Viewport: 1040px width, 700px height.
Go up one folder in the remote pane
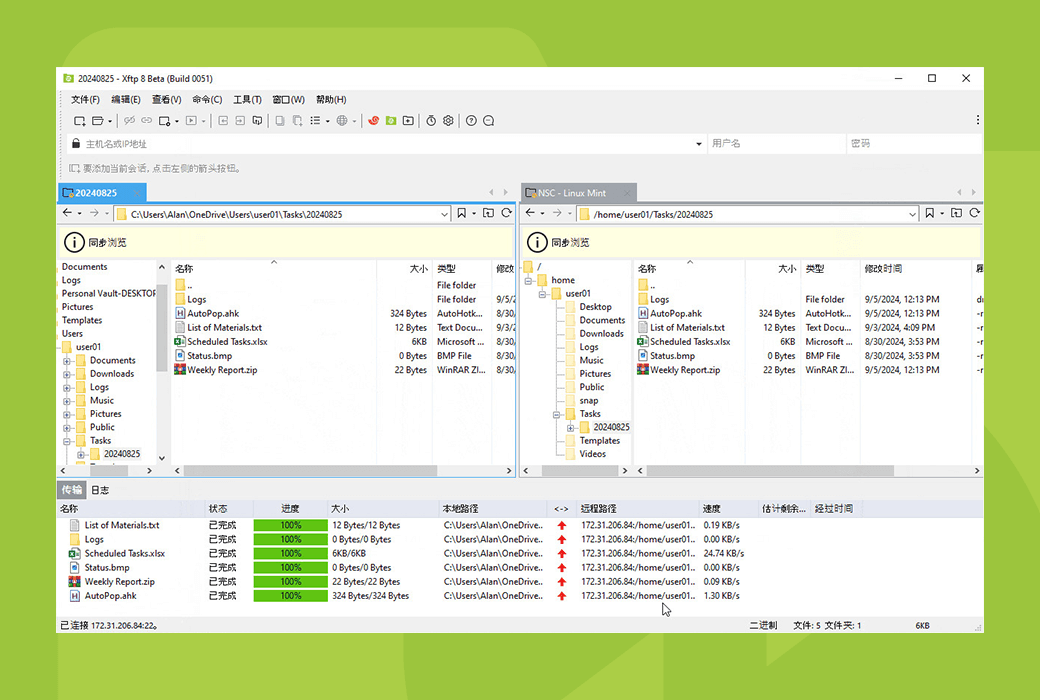click(x=956, y=213)
